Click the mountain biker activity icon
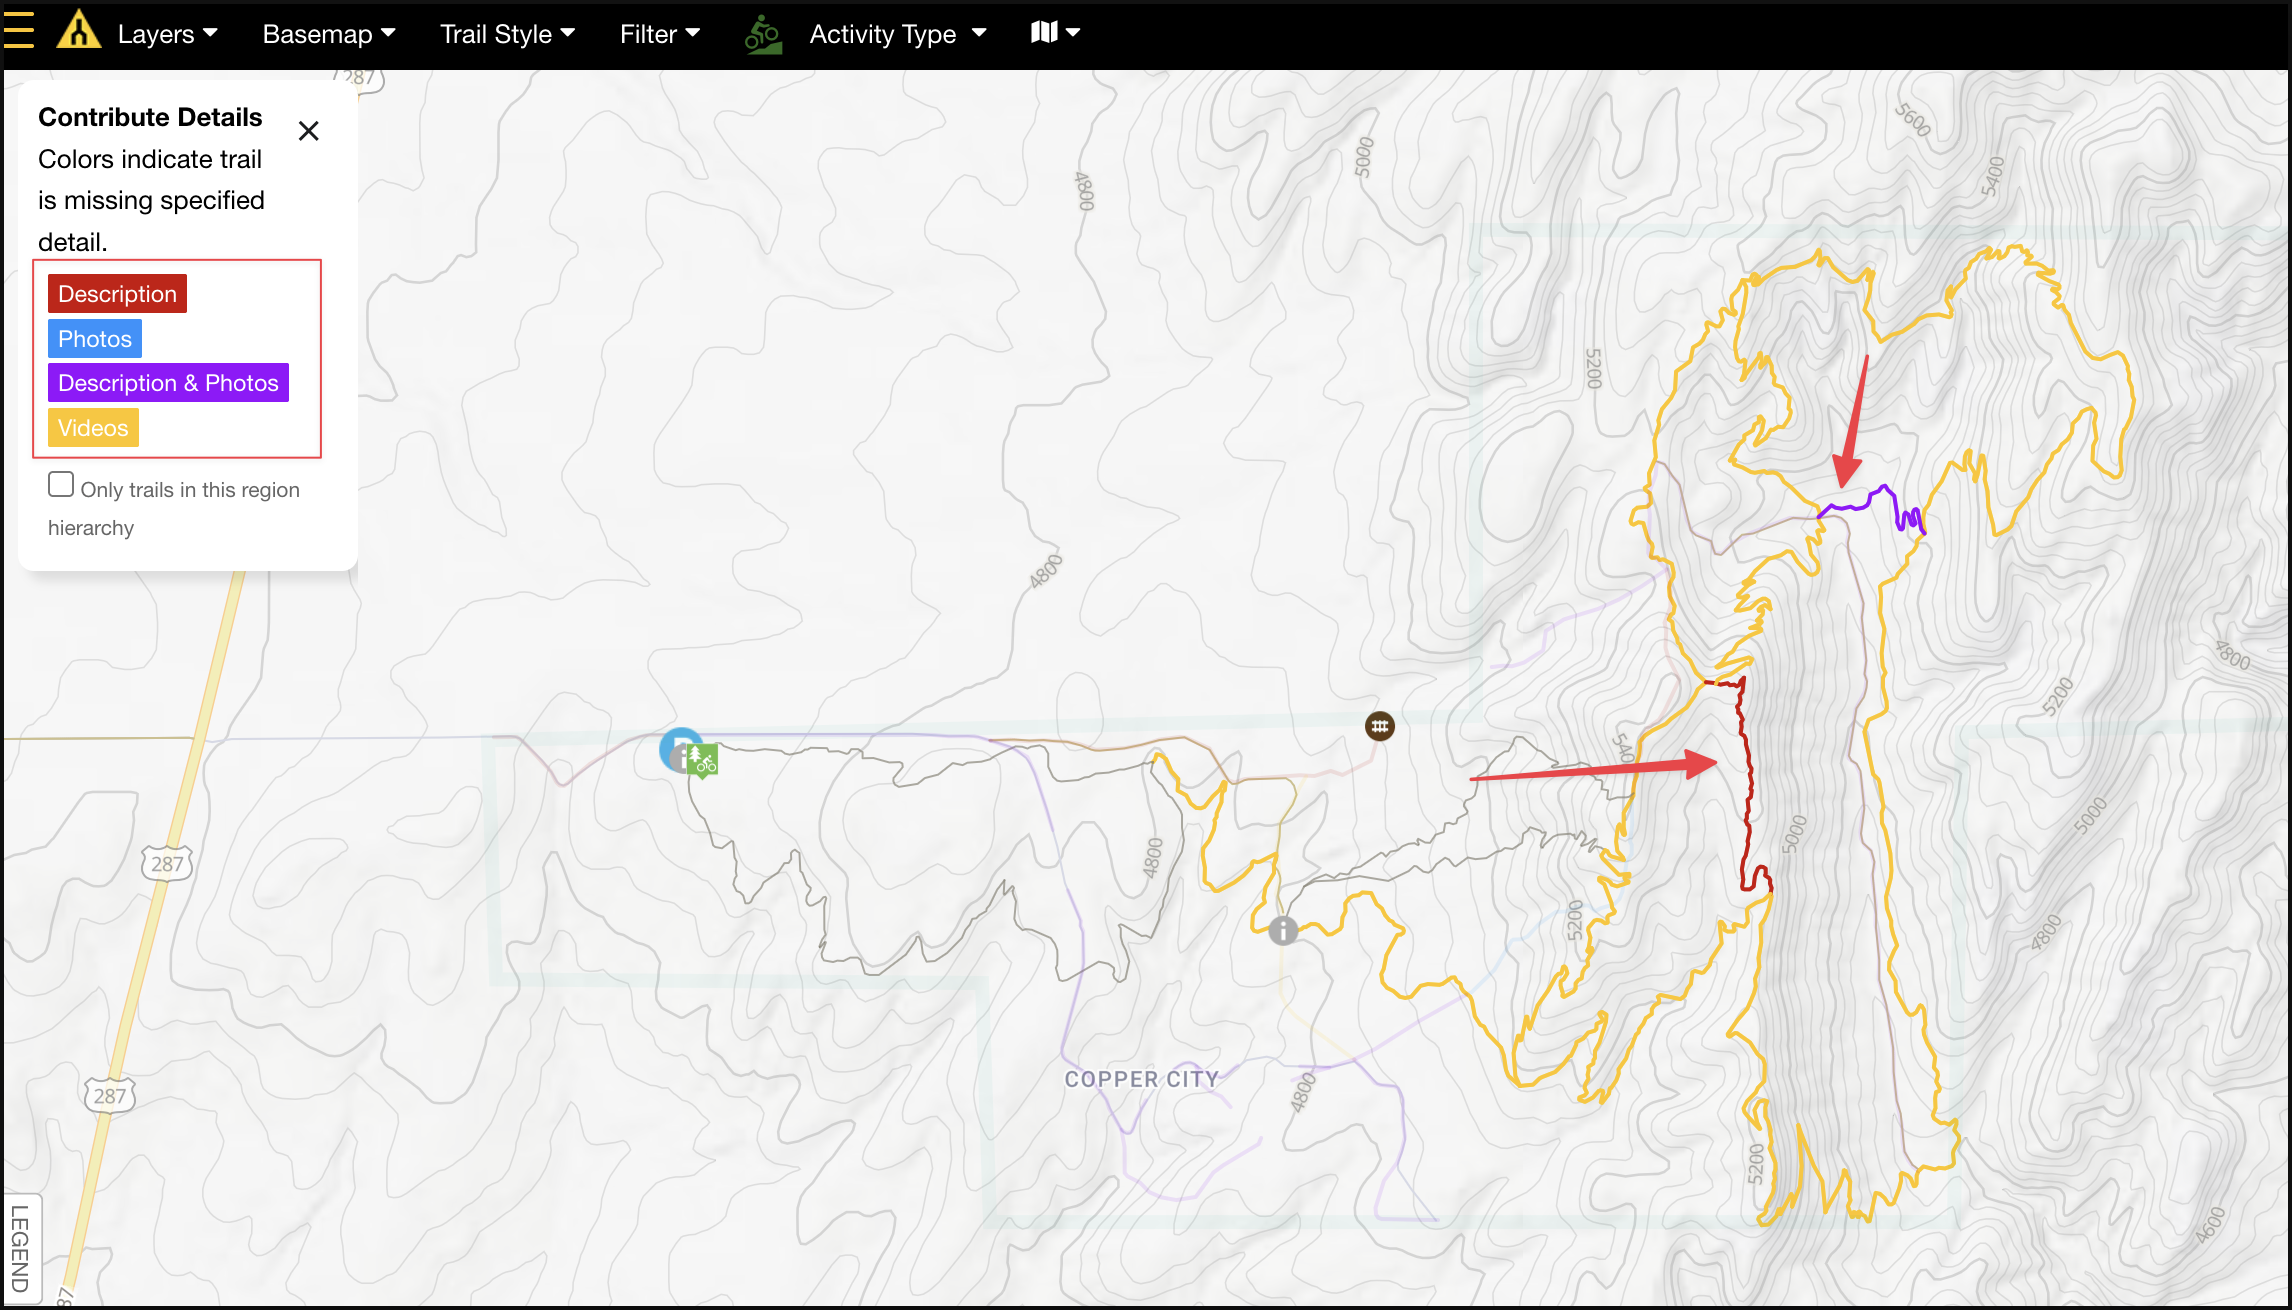 click(x=763, y=34)
